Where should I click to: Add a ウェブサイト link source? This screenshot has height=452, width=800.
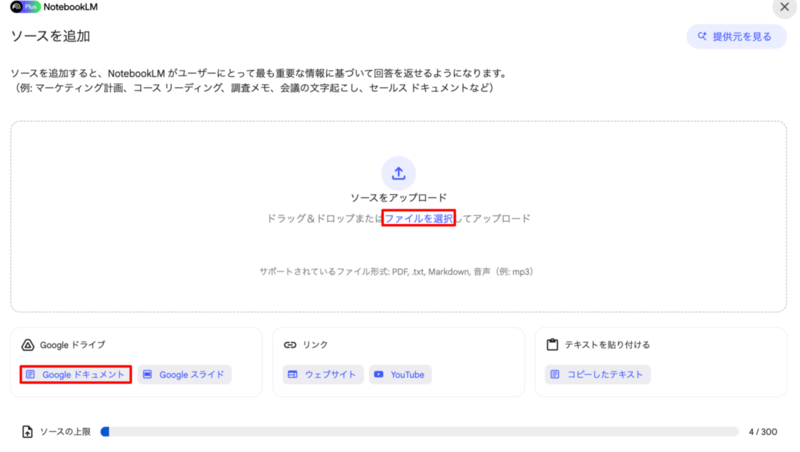(x=323, y=375)
